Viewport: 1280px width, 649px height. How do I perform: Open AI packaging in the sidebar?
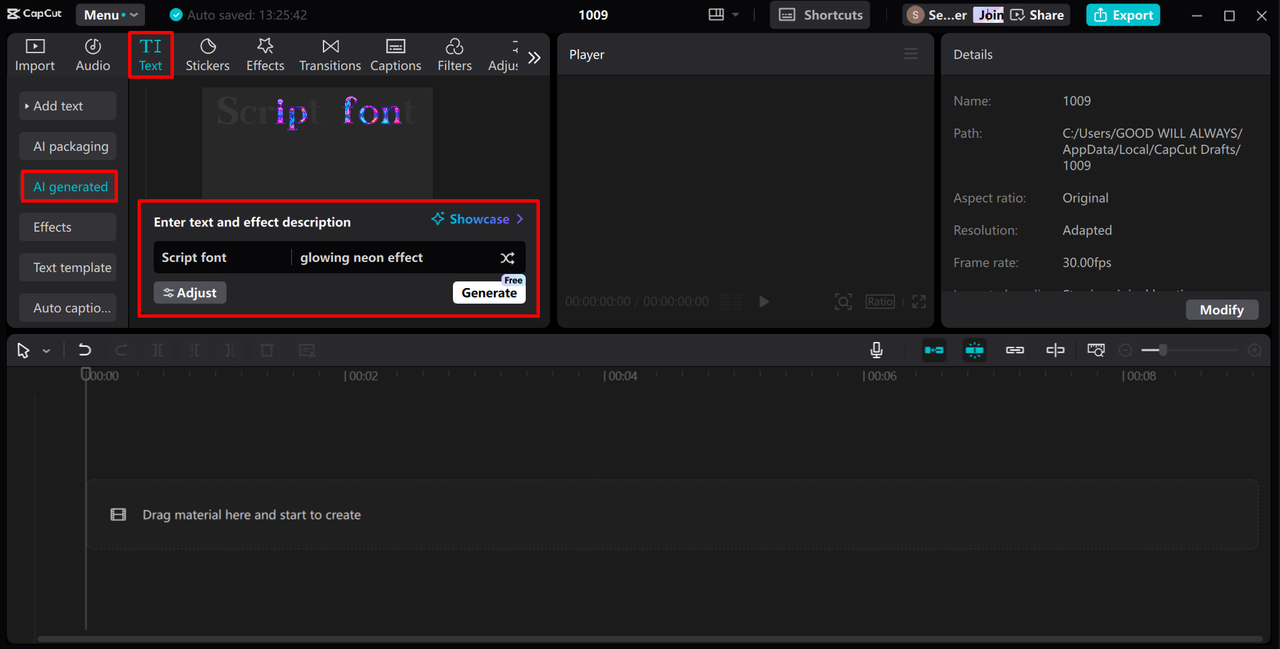68,146
